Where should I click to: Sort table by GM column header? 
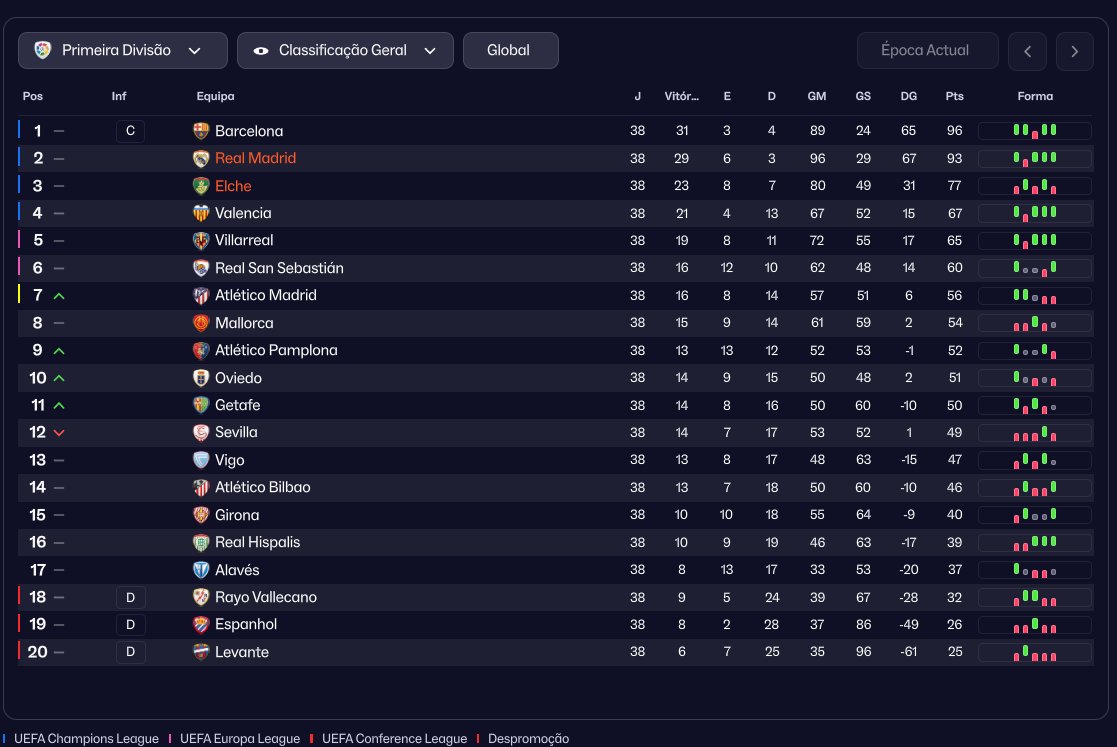[x=817, y=96]
